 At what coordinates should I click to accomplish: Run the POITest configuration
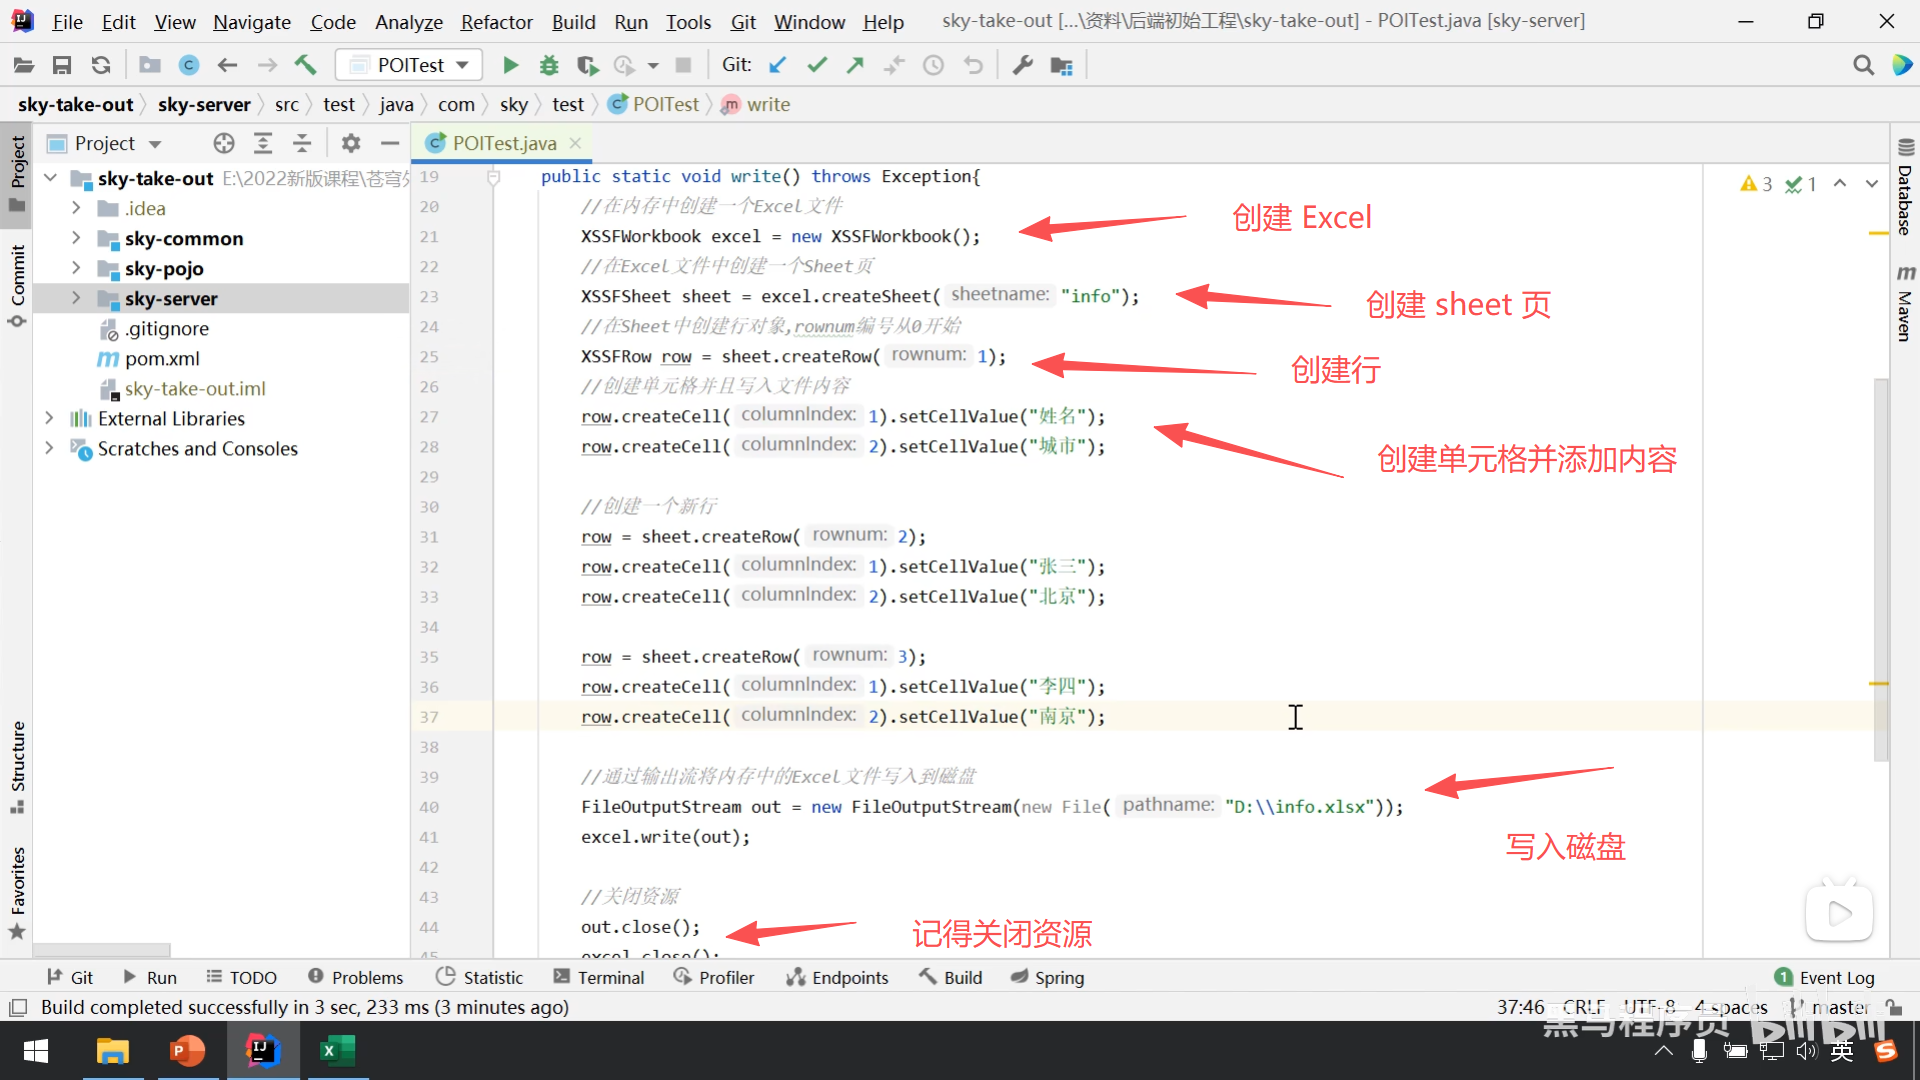click(510, 65)
